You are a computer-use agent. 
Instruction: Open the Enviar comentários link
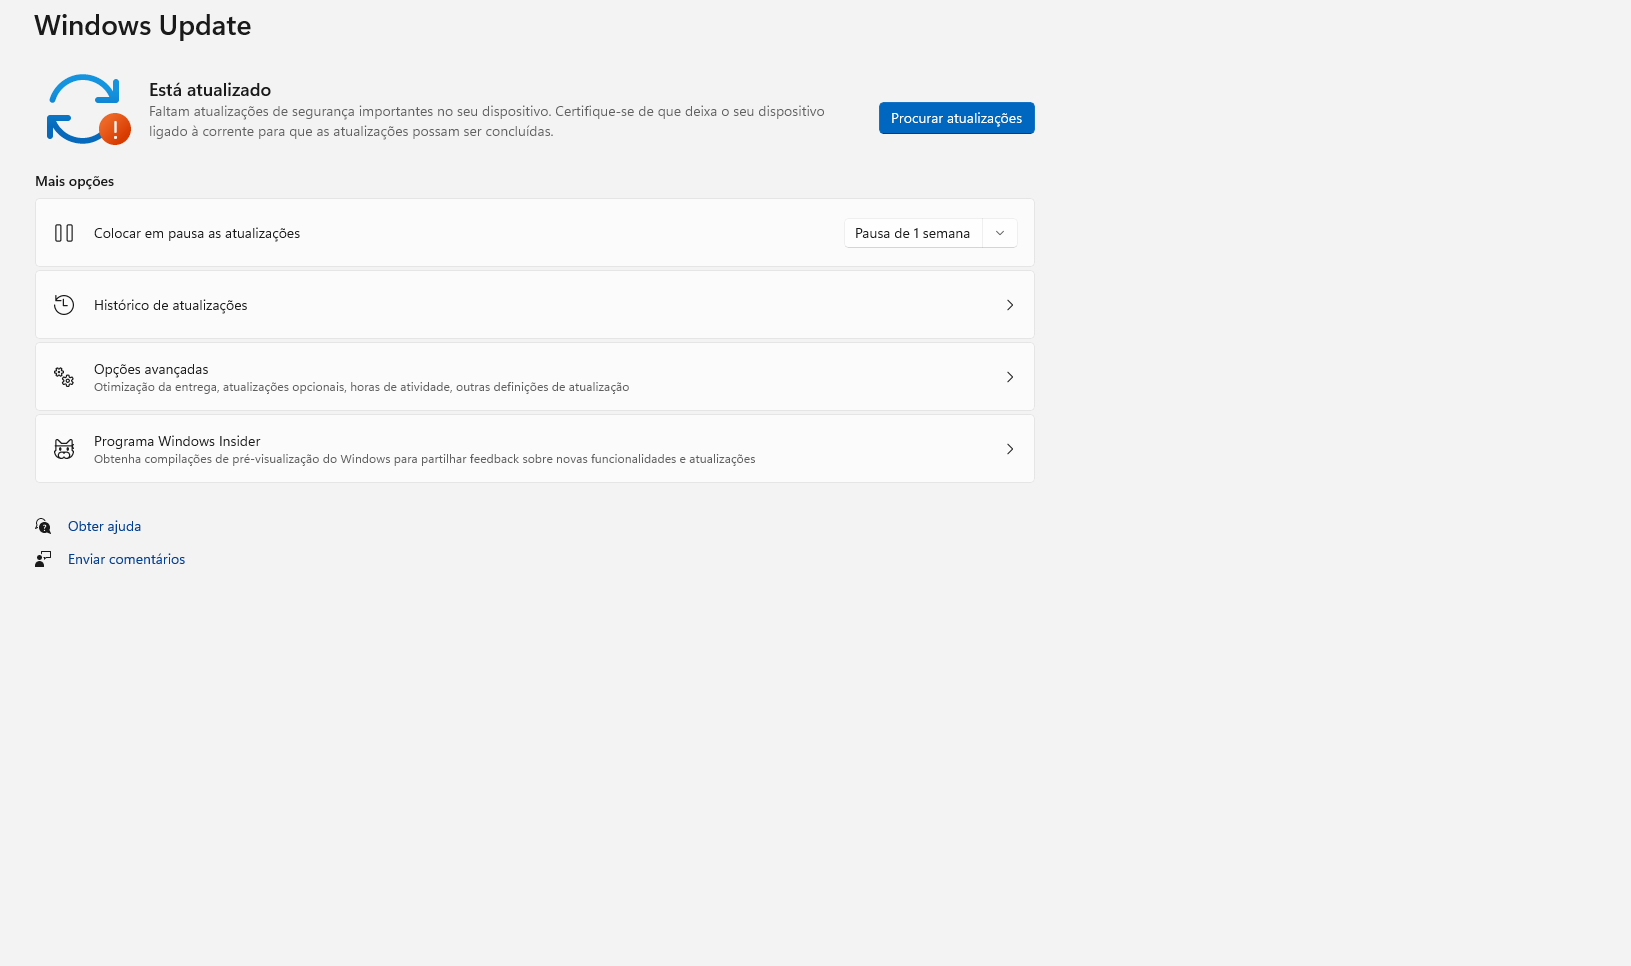(126, 559)
